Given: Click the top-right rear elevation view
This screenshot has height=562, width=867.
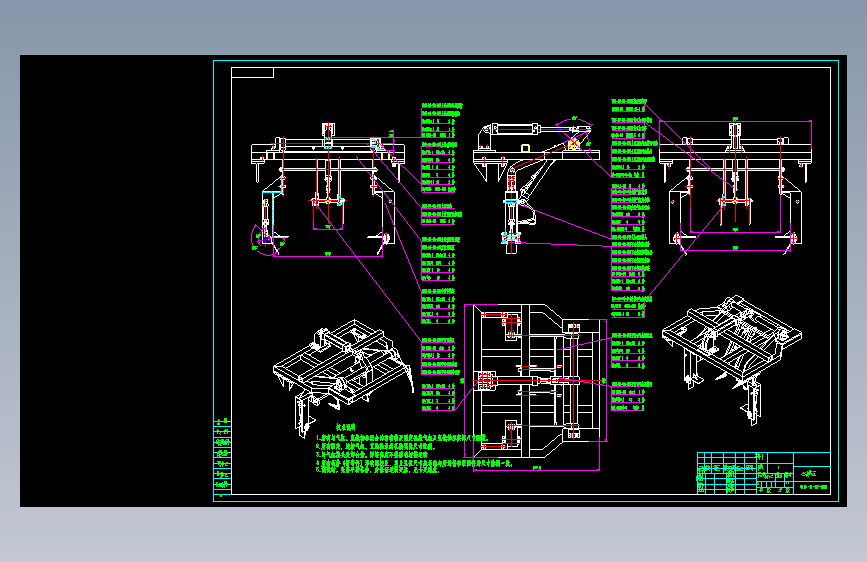Looking at the screenshot, I should (735, 187).
